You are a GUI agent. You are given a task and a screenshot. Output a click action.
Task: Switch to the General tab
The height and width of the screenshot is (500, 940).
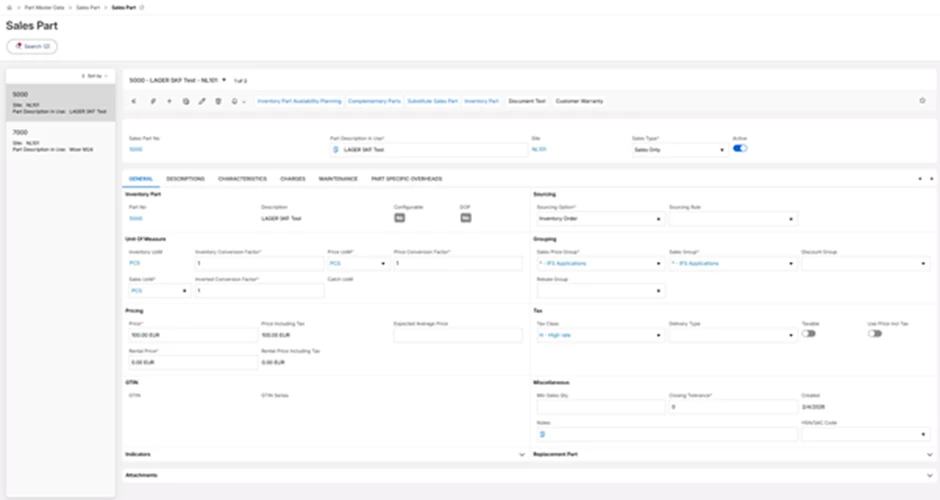(x=141, y=179)
